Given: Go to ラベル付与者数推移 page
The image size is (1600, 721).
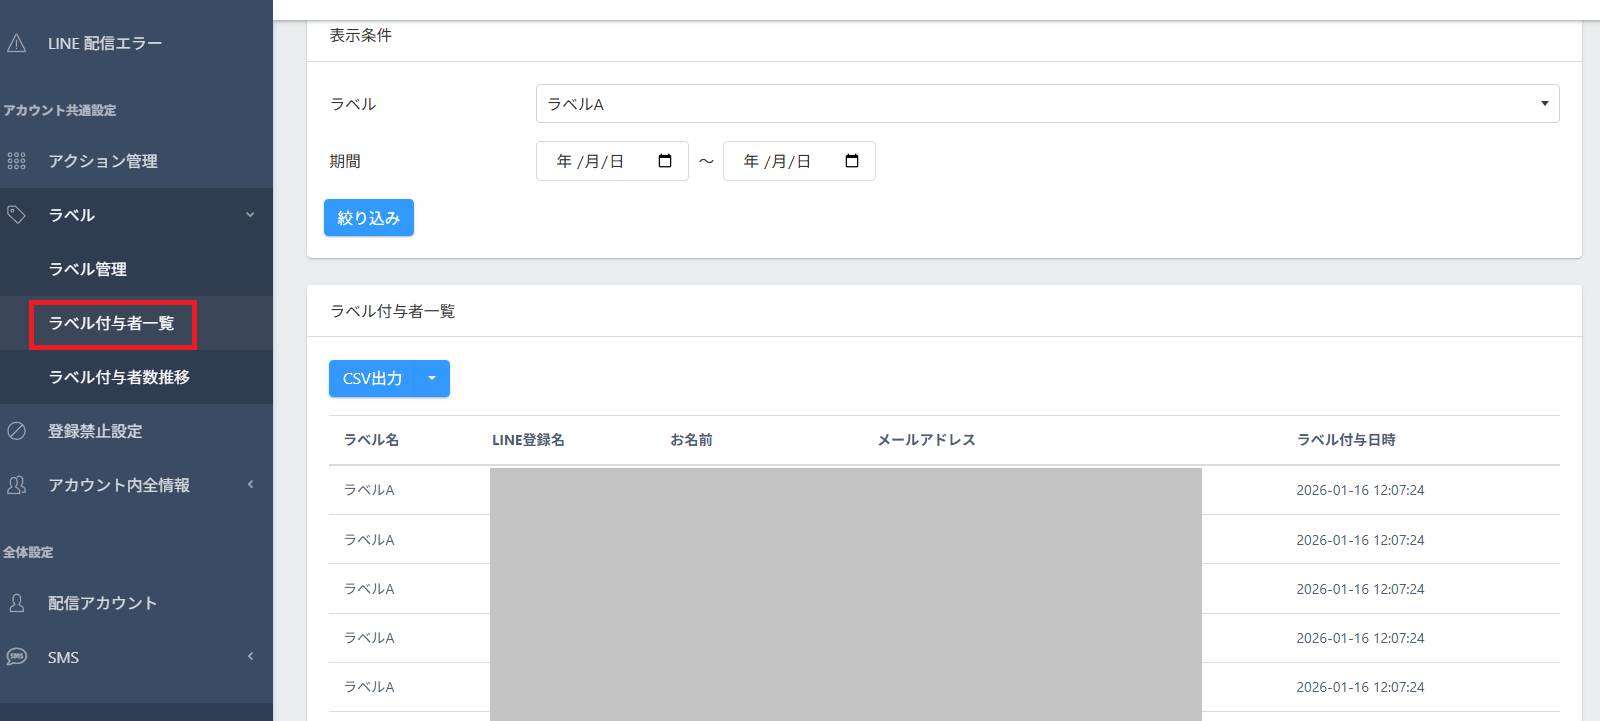Looking at the screenshot, I should coord(119,377).
